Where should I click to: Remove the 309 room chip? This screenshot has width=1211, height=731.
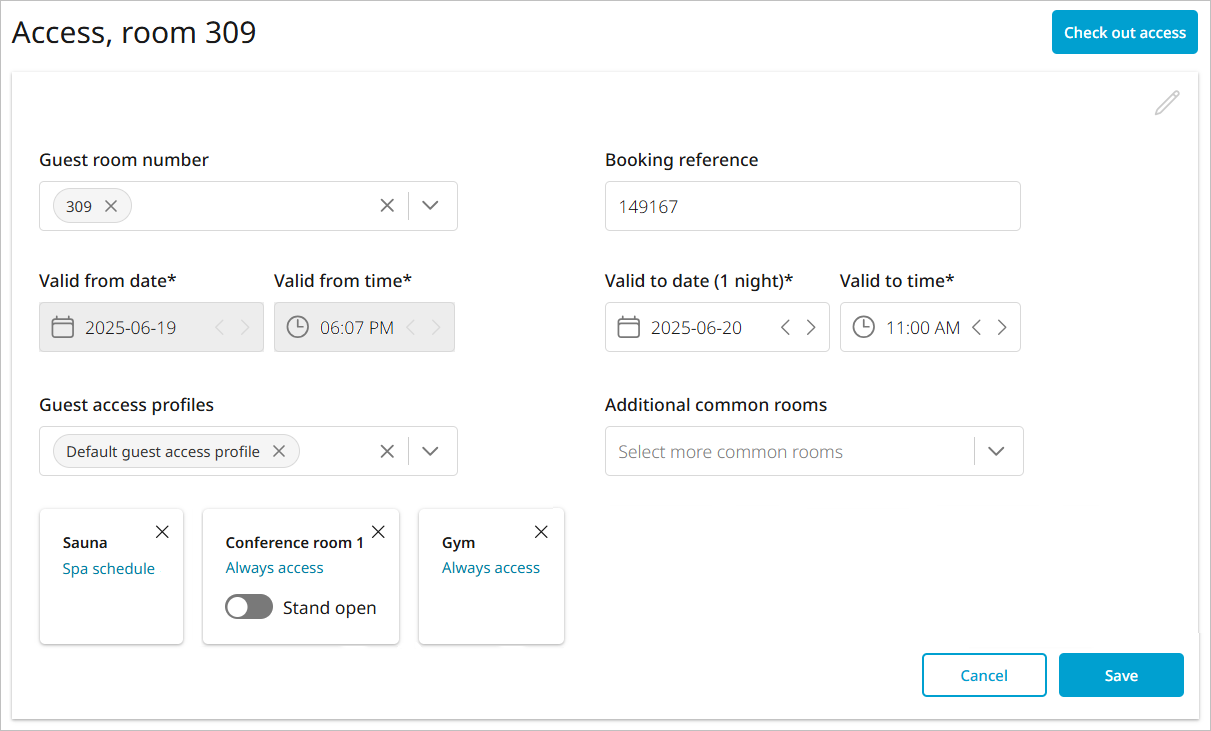tap(111, 206)
